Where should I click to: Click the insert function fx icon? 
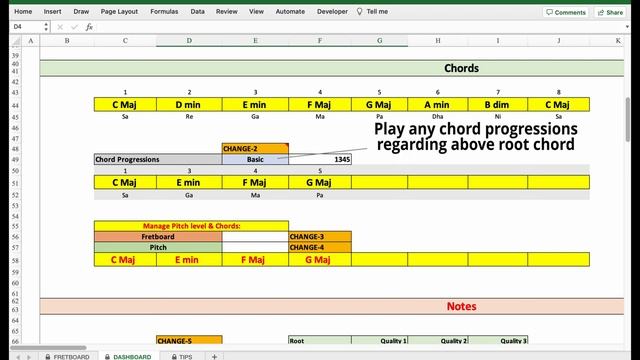pyautogui.click(x=89, y=27)
